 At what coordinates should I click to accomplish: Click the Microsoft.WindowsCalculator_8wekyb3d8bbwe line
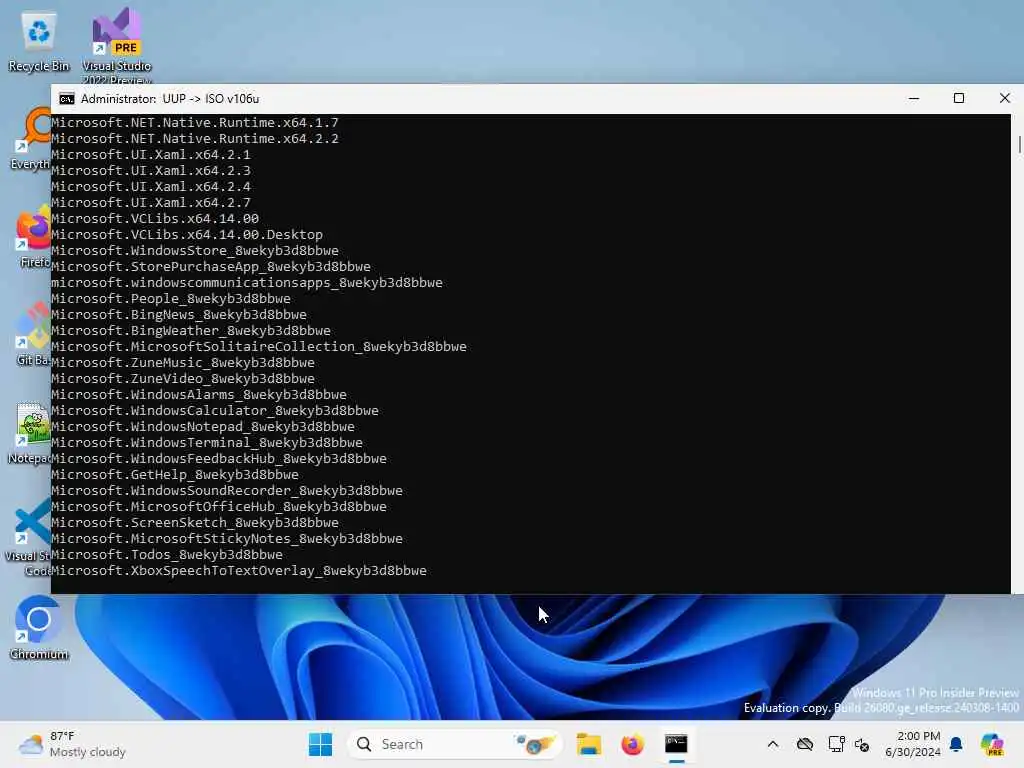point(215,411)
